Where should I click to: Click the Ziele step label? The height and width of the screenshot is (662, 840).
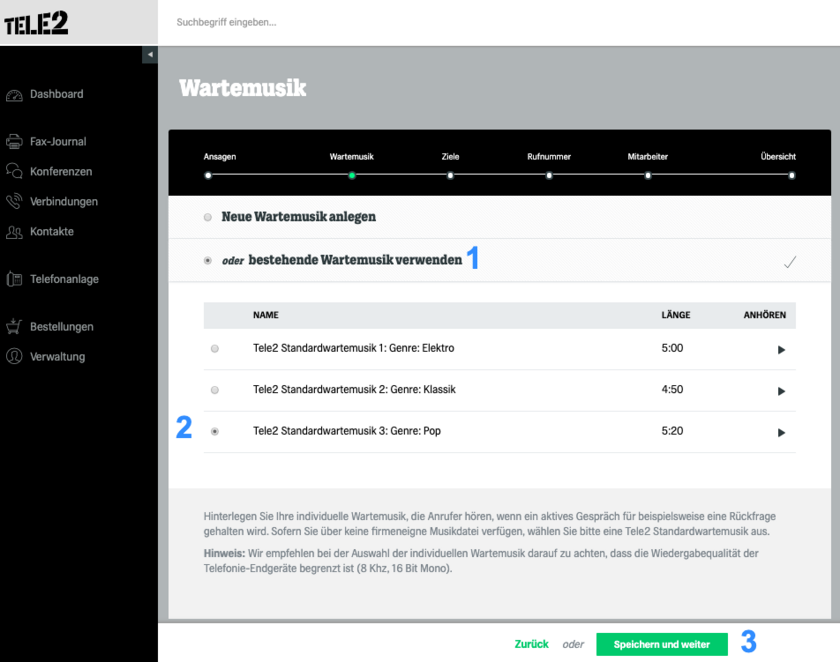click(x=451, y=156)
